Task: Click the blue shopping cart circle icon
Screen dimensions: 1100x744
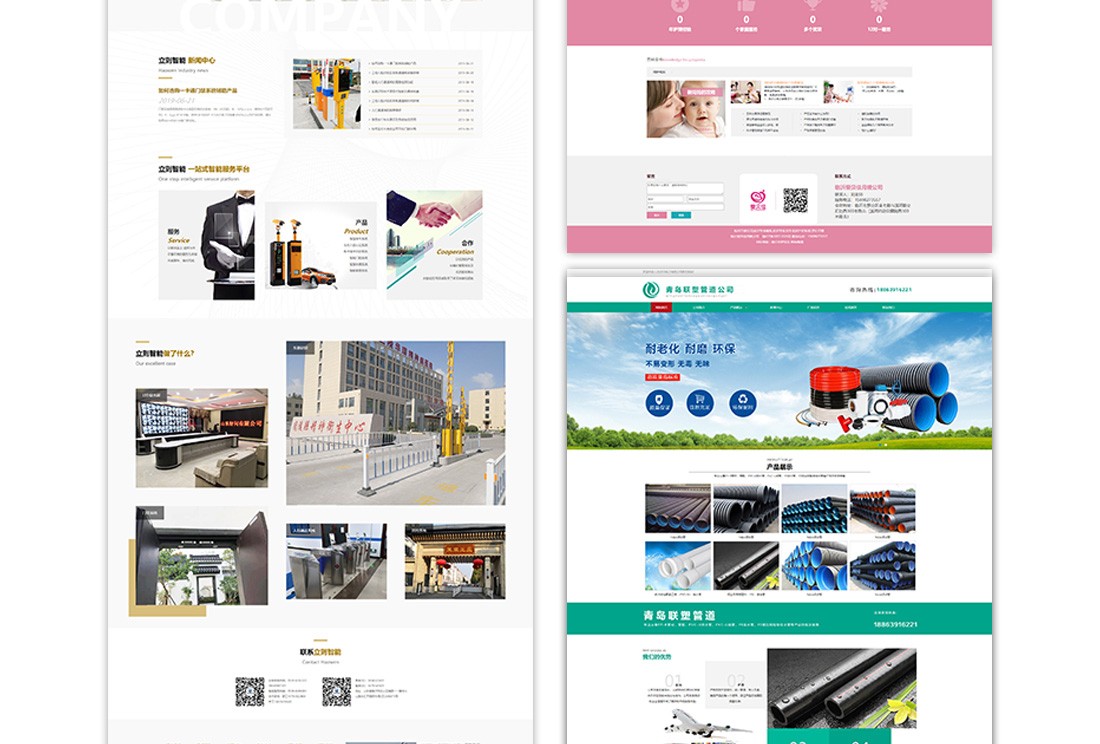Action: 700,403
